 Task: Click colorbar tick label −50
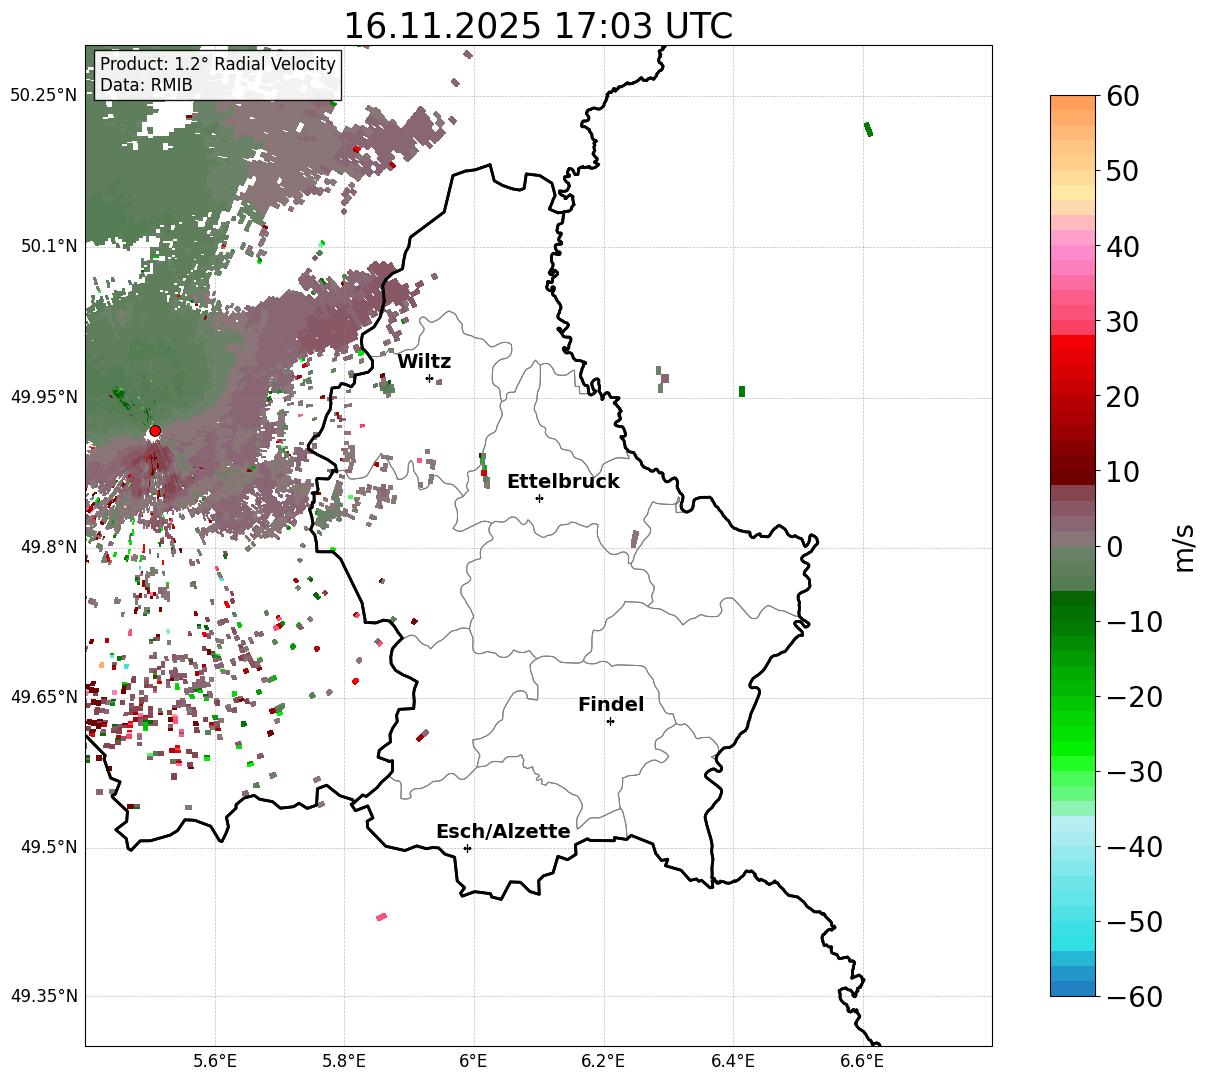[x=1134, y=922]
